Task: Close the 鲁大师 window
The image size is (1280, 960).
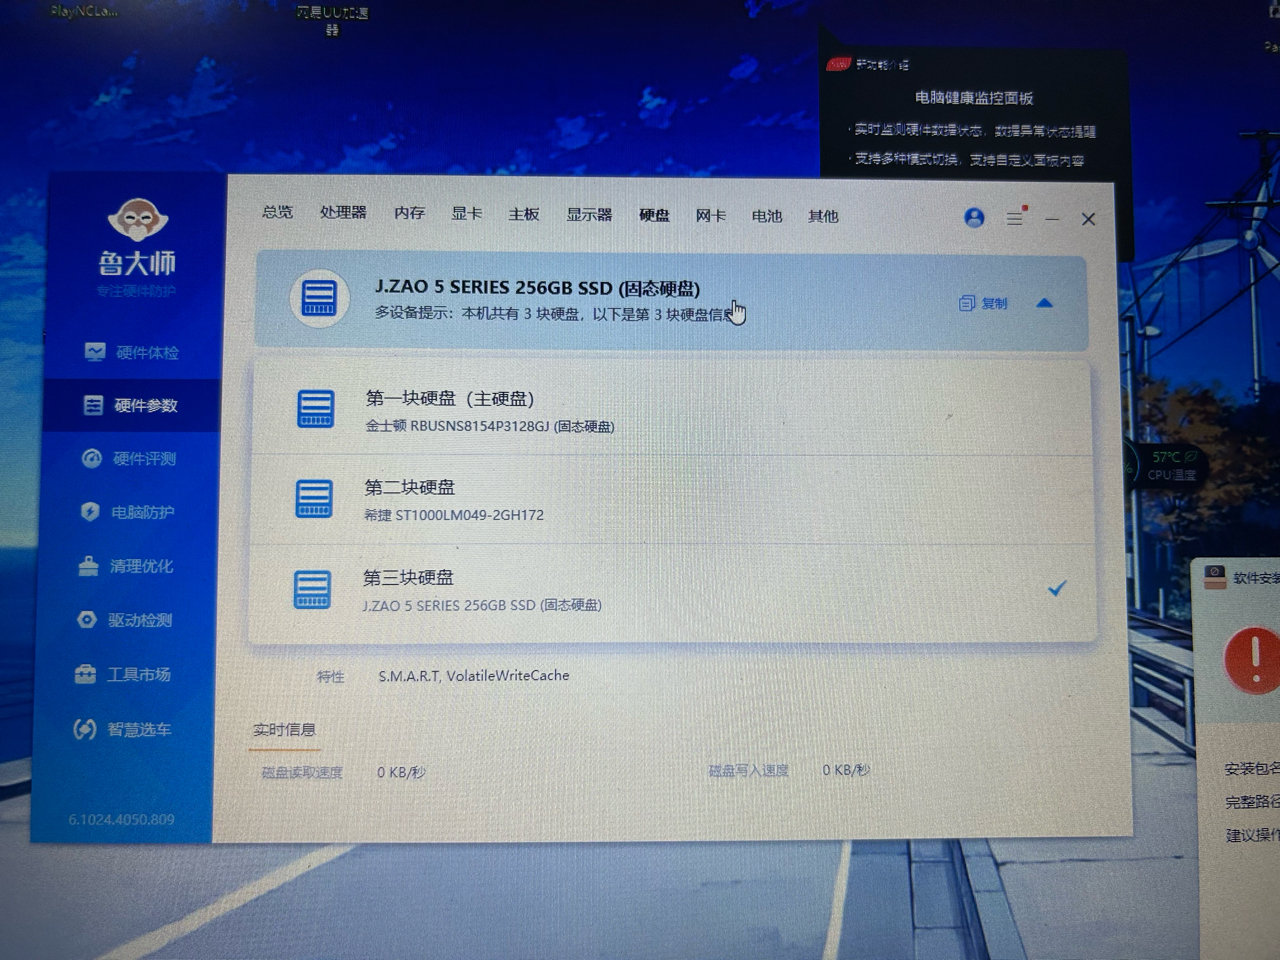Action: tap(1089, 219)
